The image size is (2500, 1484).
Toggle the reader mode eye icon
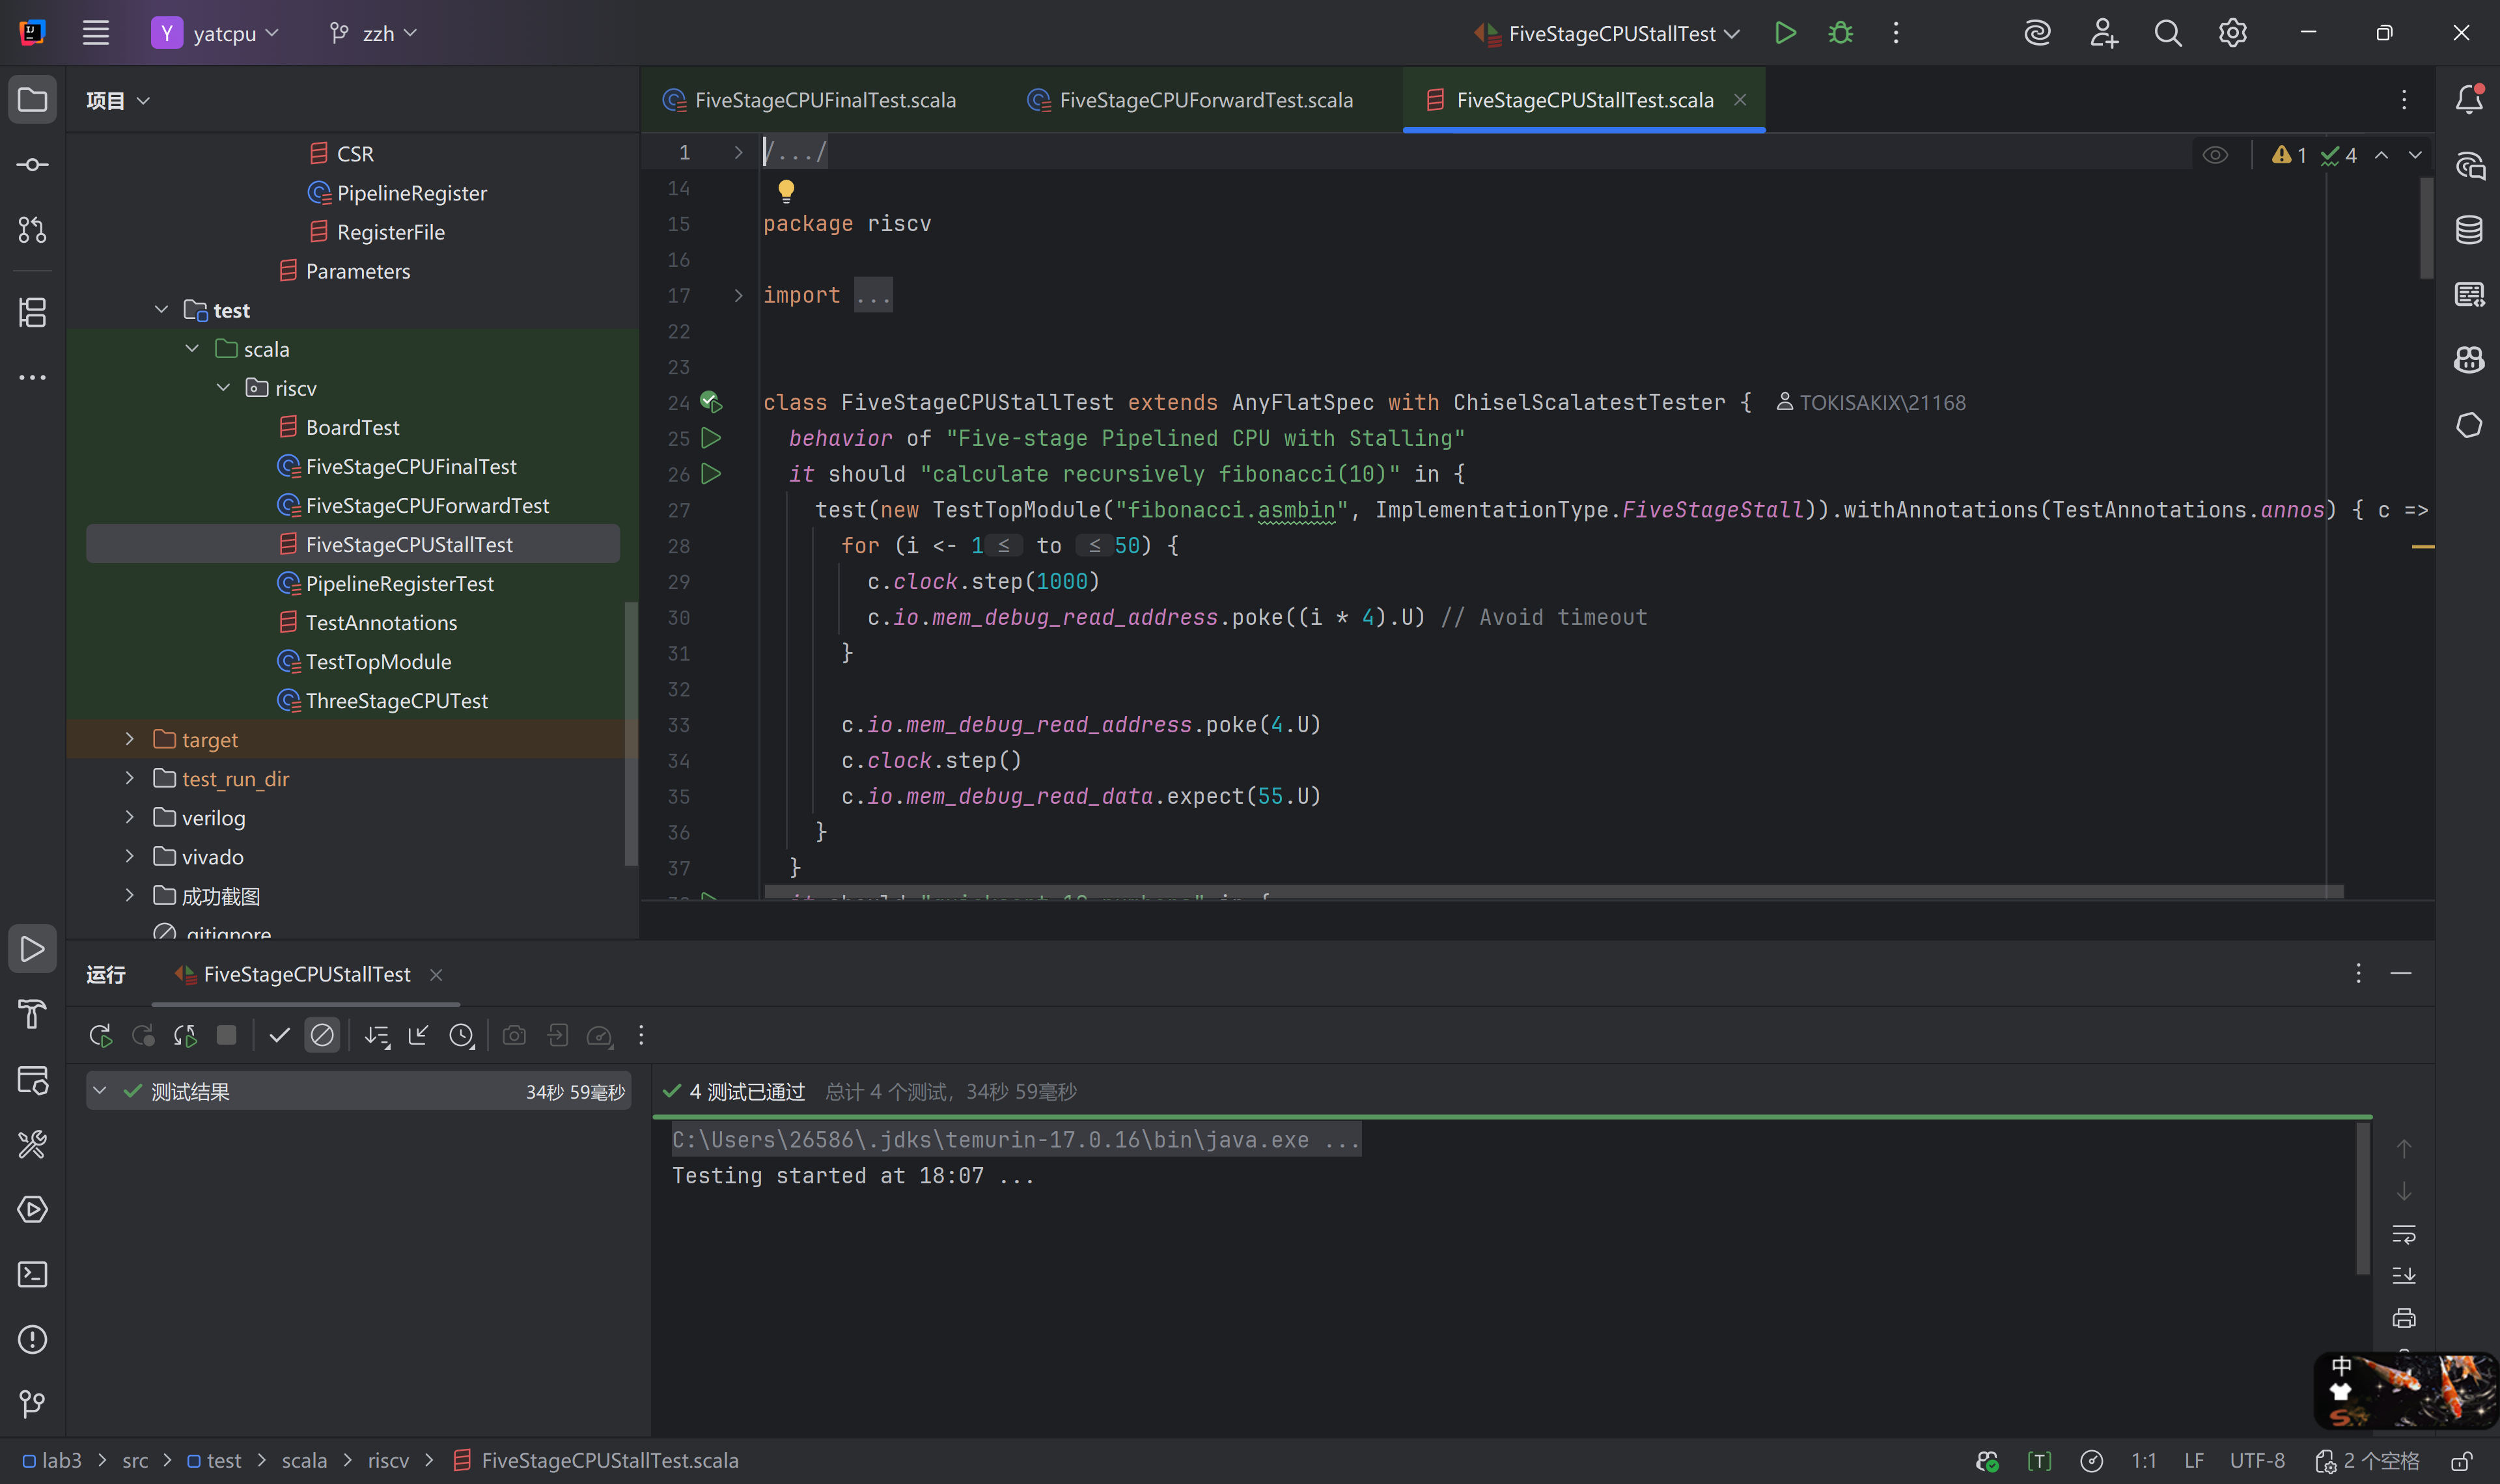(2215, 155)
